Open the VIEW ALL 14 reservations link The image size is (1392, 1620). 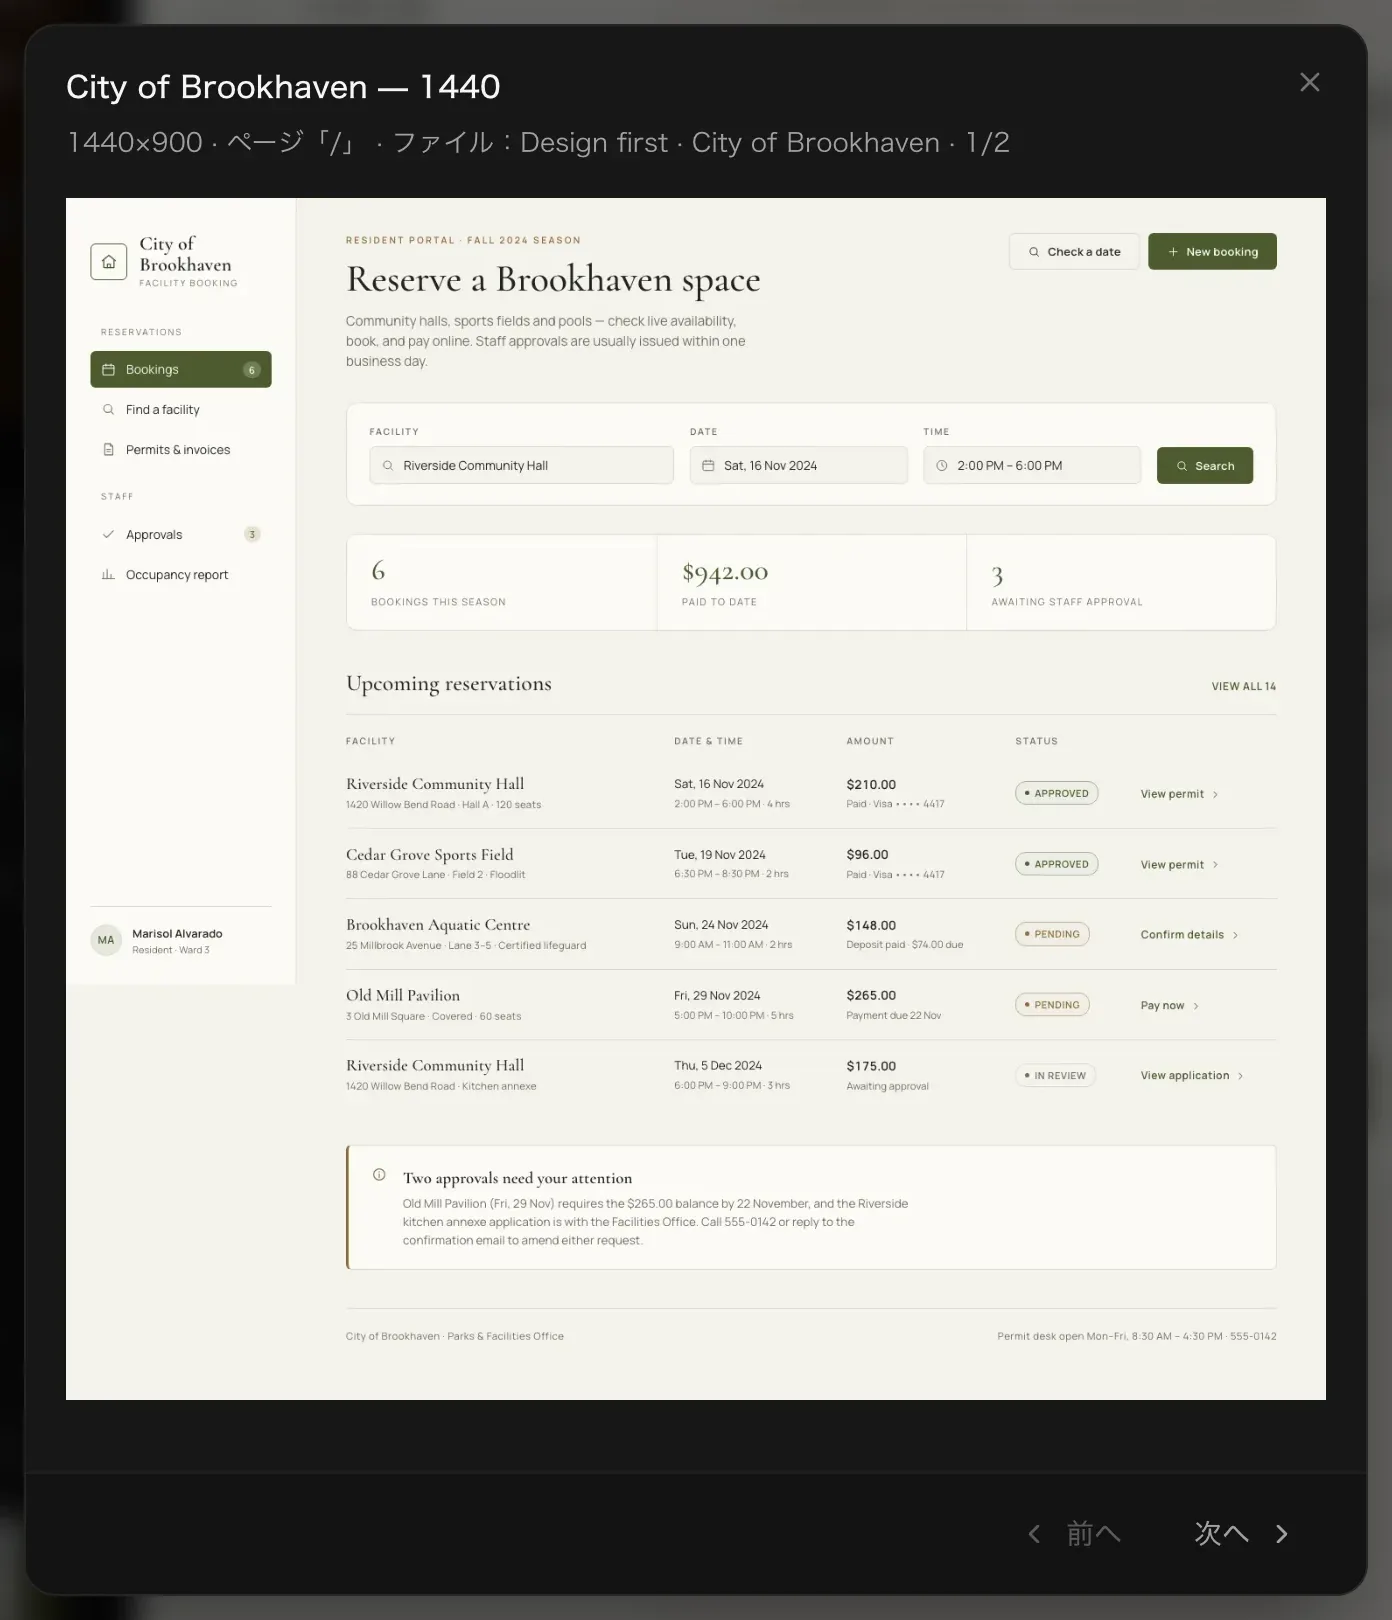[1244, 687]
